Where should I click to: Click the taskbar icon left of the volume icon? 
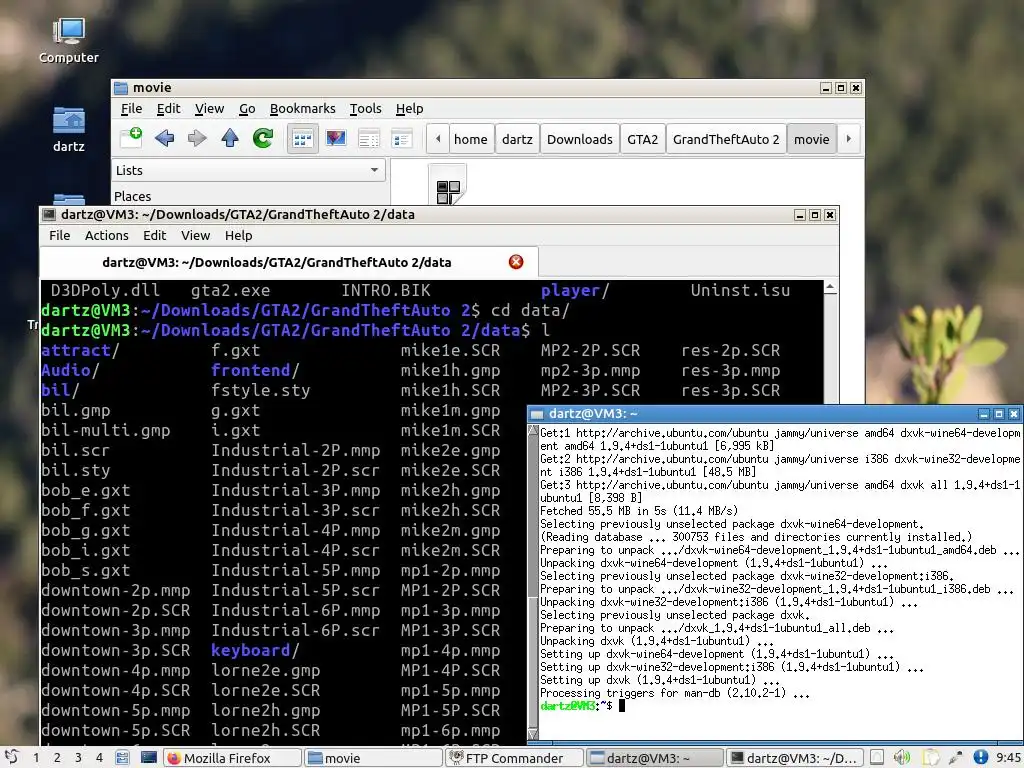pos(877,758)
